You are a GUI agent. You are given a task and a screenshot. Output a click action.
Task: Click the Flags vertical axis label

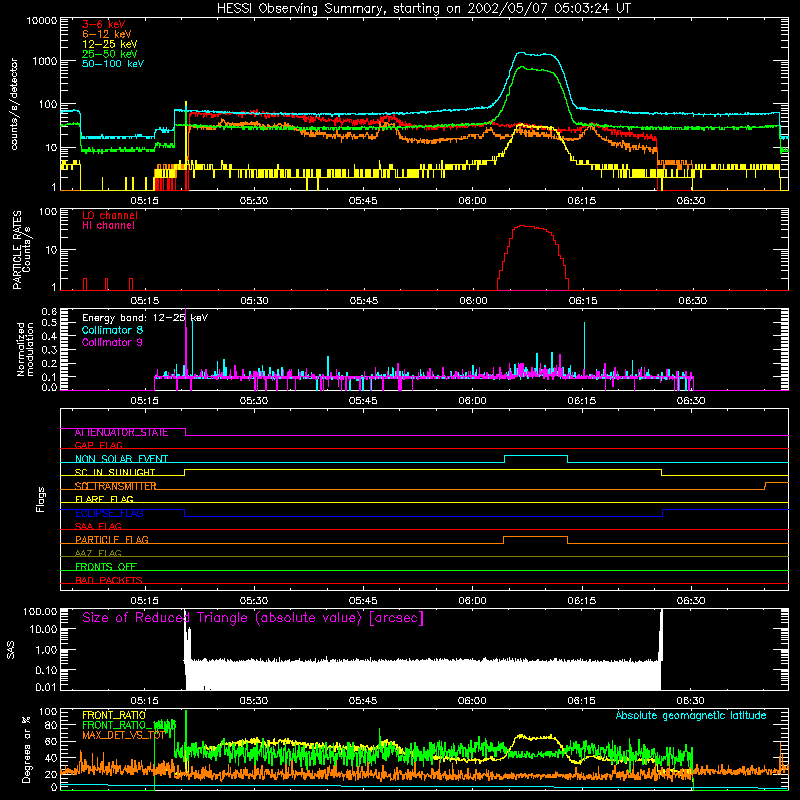tap(41, 499)
